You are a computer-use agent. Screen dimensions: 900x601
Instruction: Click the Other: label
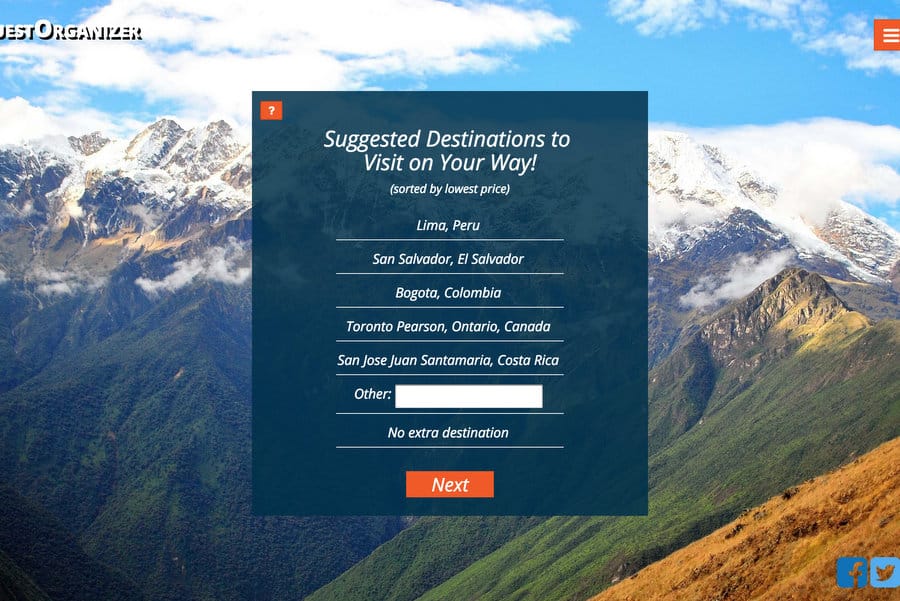pos(373,394)
